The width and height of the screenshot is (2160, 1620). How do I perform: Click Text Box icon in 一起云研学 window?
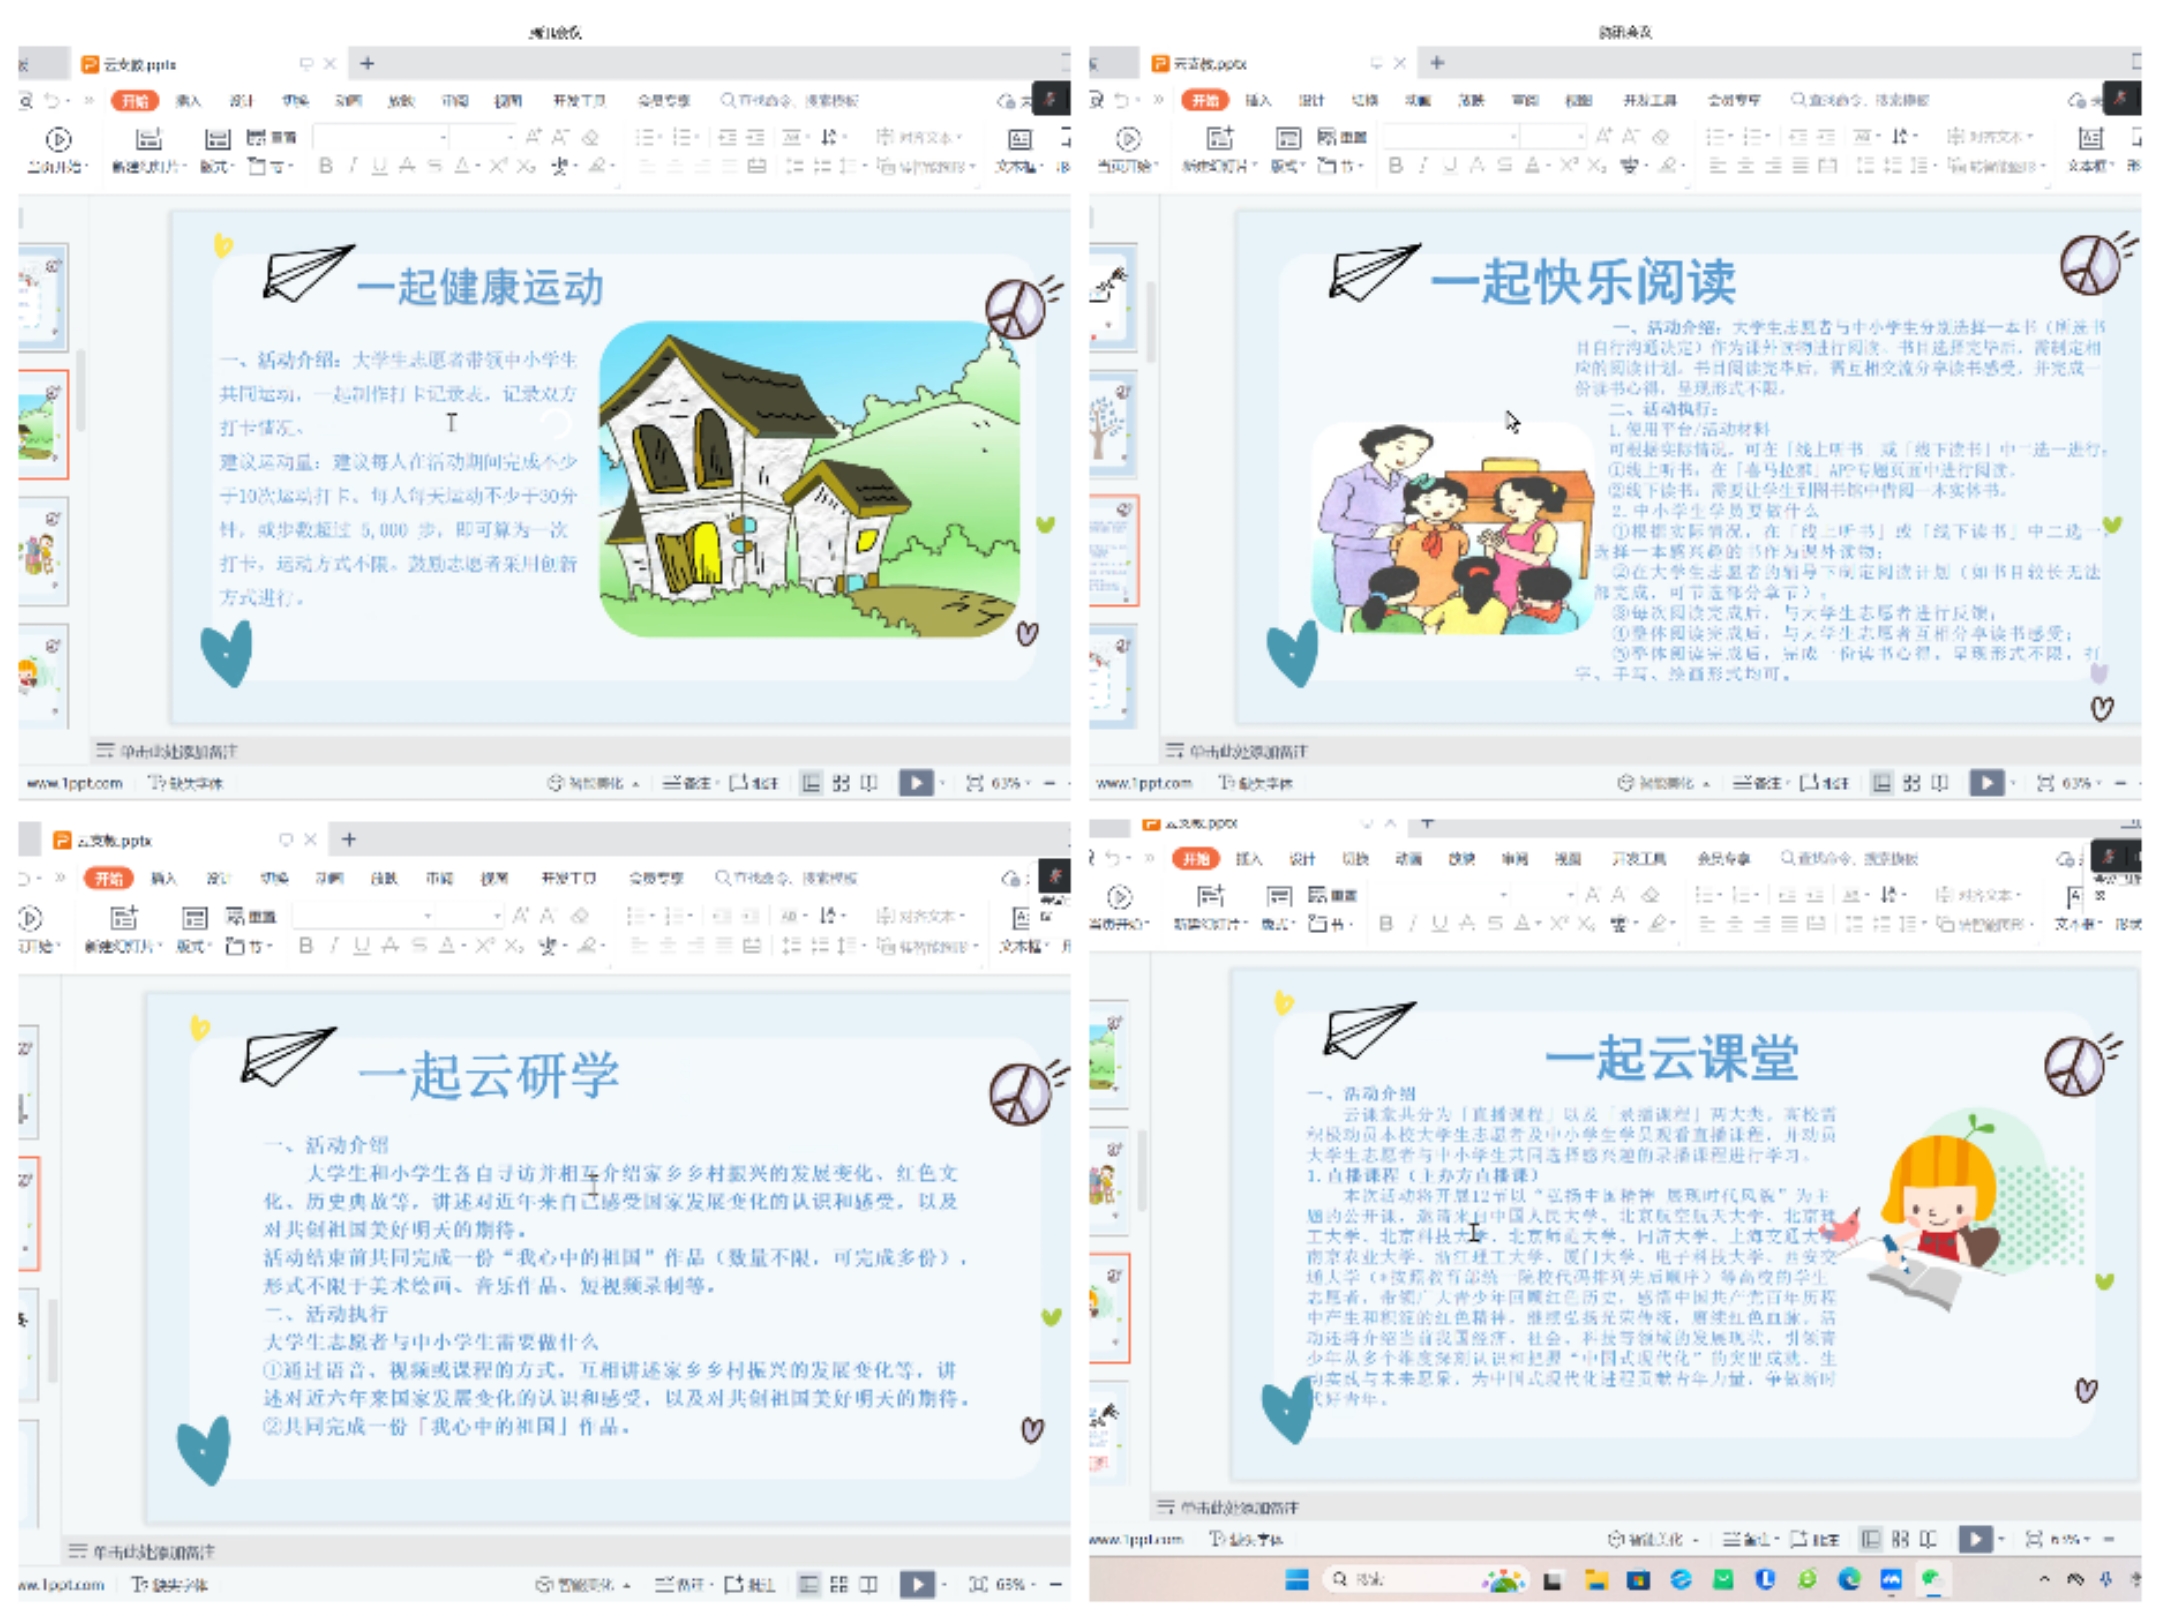pyautogui.click(x=1021, y=918)
